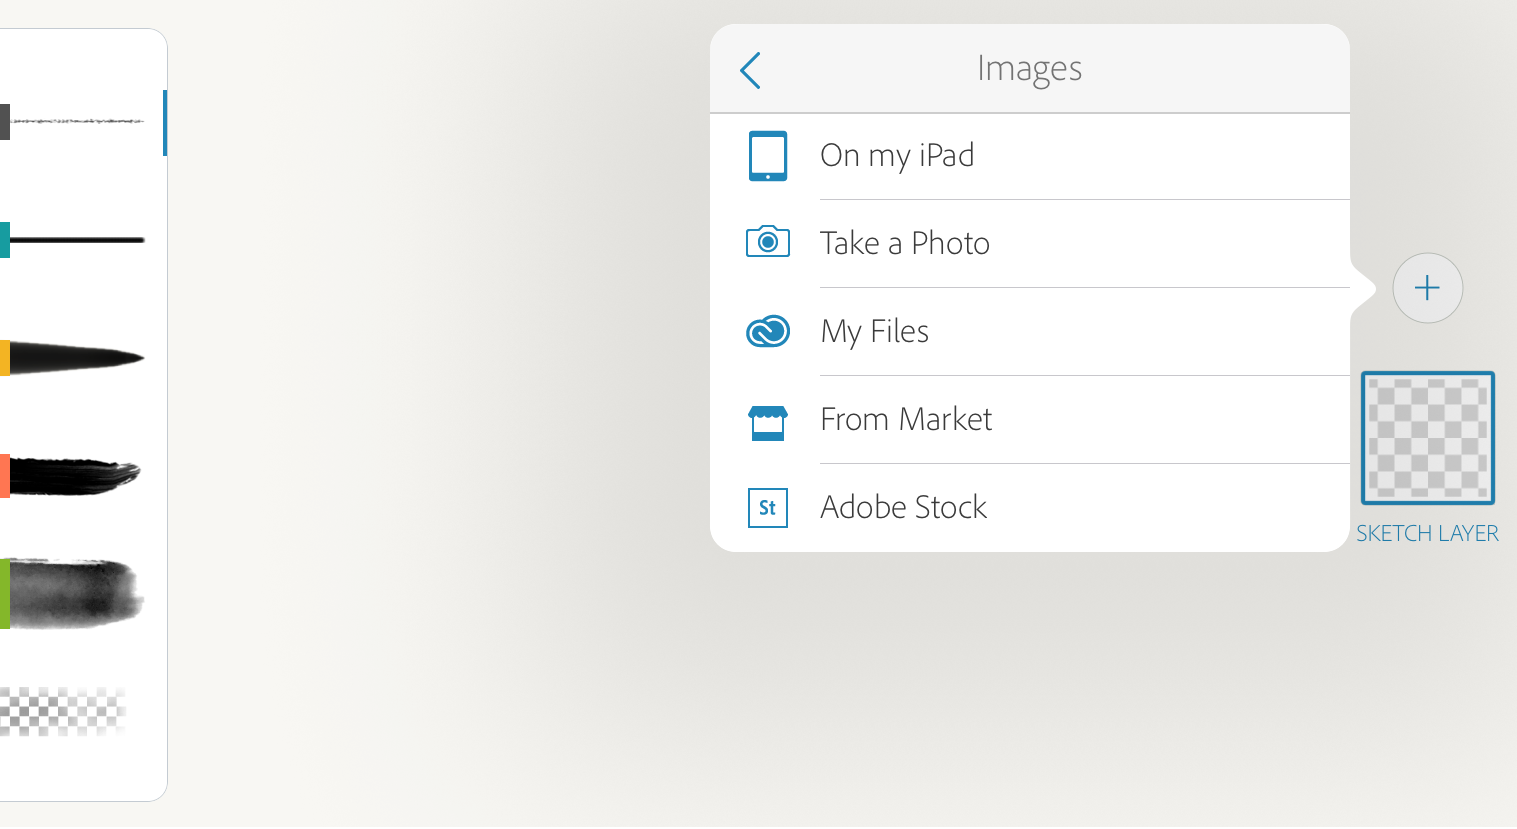Click the camera icon beside Take a Photo
This screenshot has height=829, width=1517.
767,241
